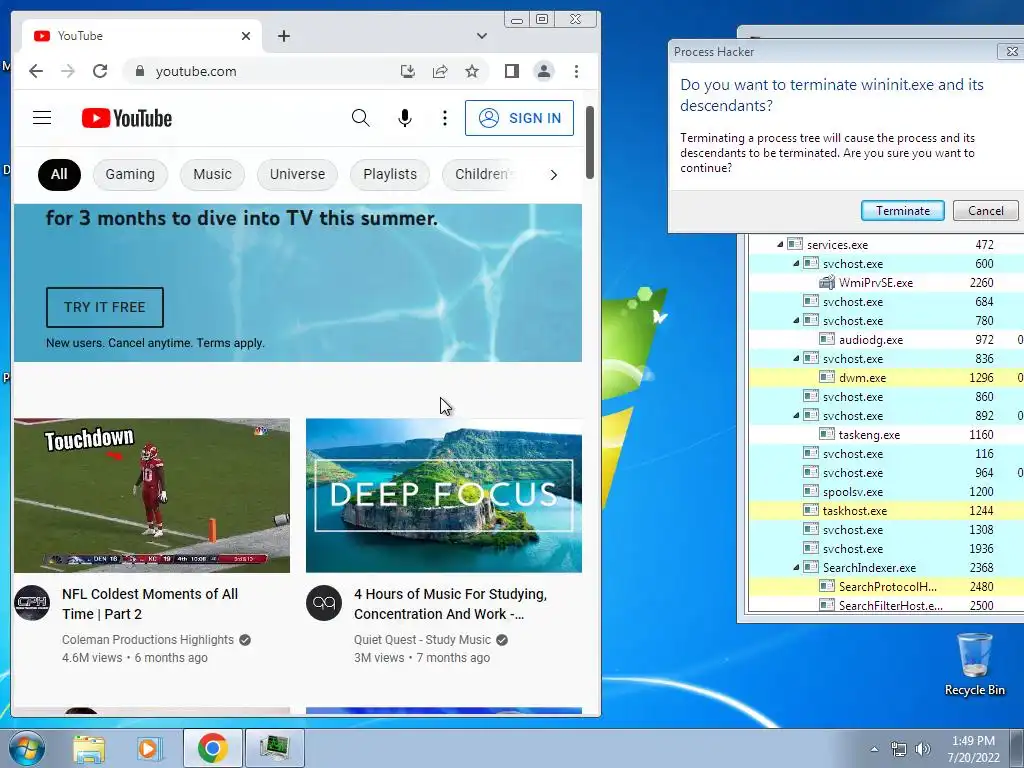Image resolution: width=1024 pixels, height=768 pixels.
Task: Switch to Process Hacker in taskbar
Action: 274,748
